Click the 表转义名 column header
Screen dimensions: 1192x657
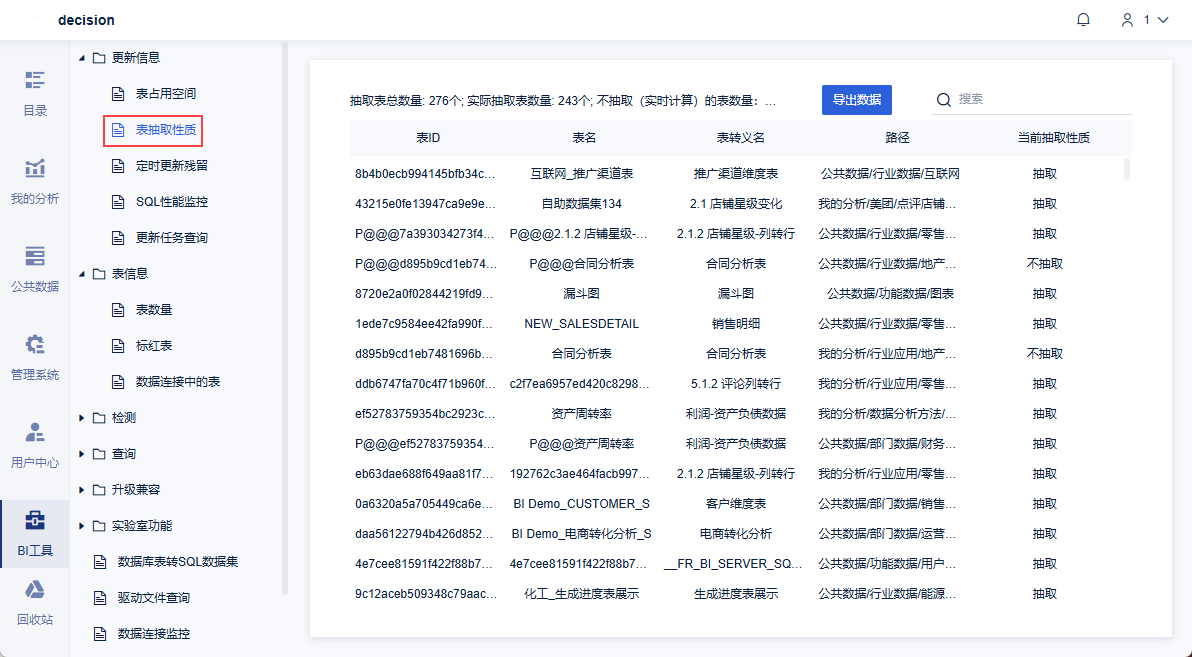tap(740, 138)
